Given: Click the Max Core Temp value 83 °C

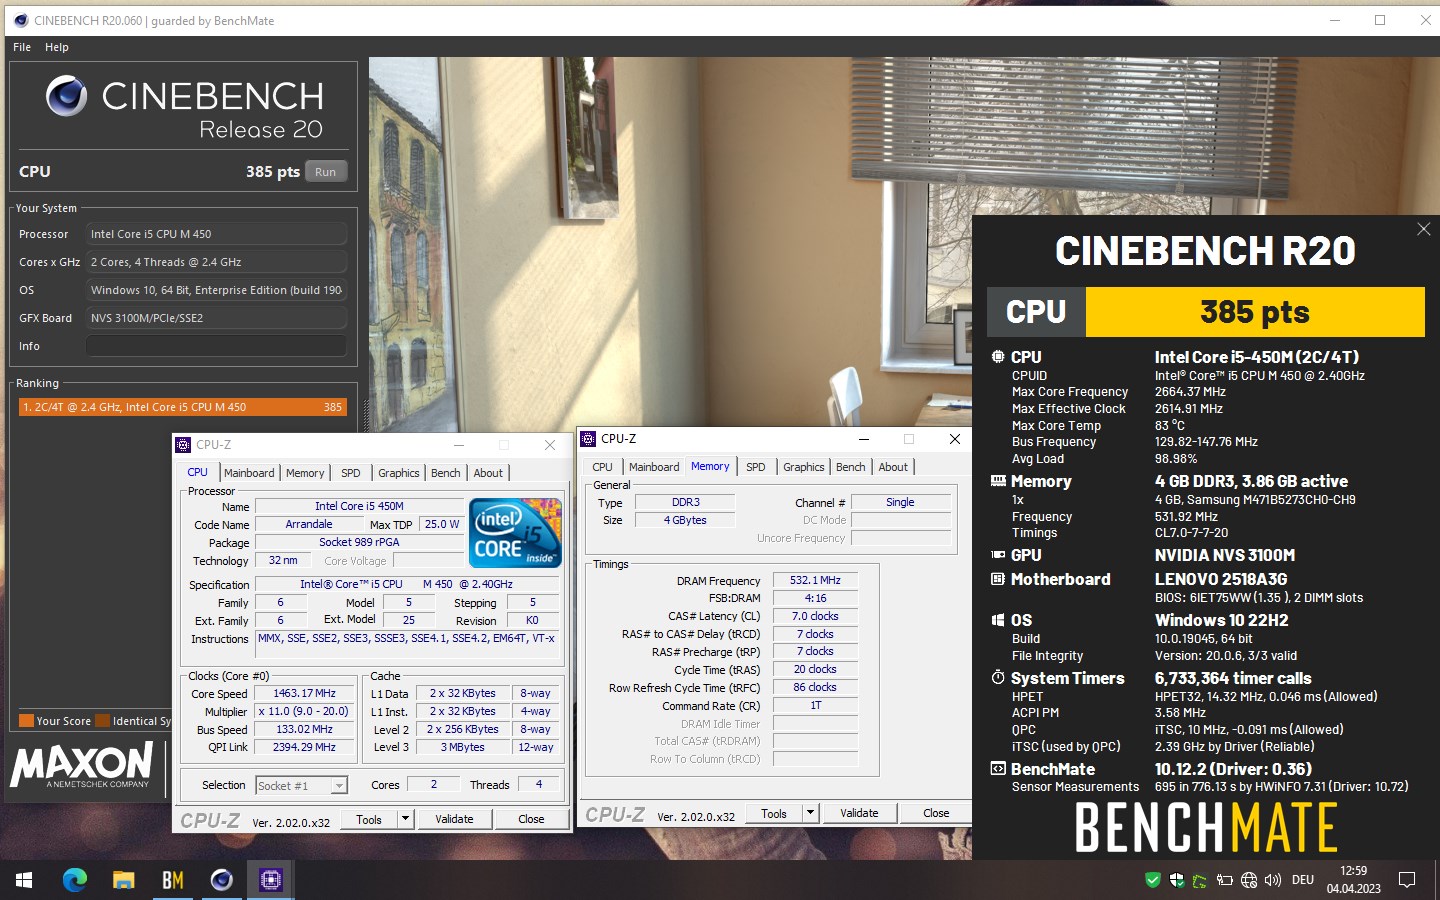Looking at the screenshot, I should pyautogui.click(x=1170, y=426).
